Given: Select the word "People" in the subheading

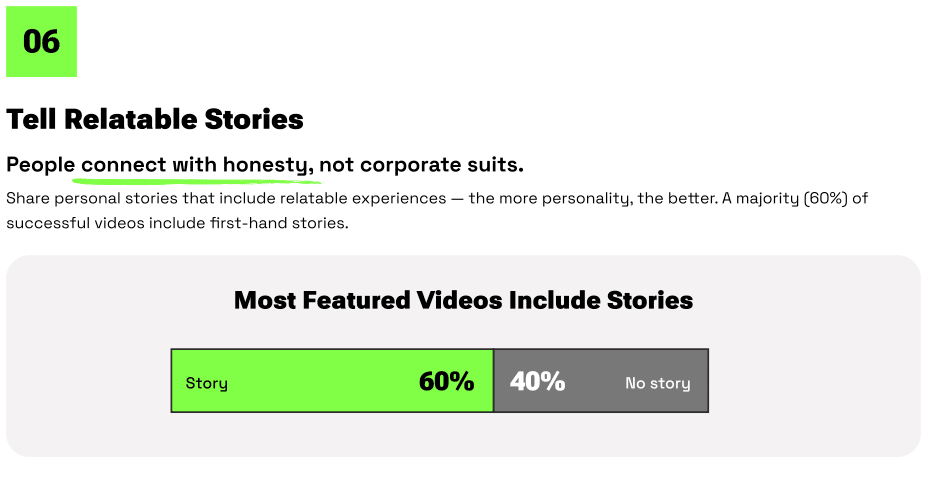Looking at the screenshot, I should 40,164.
